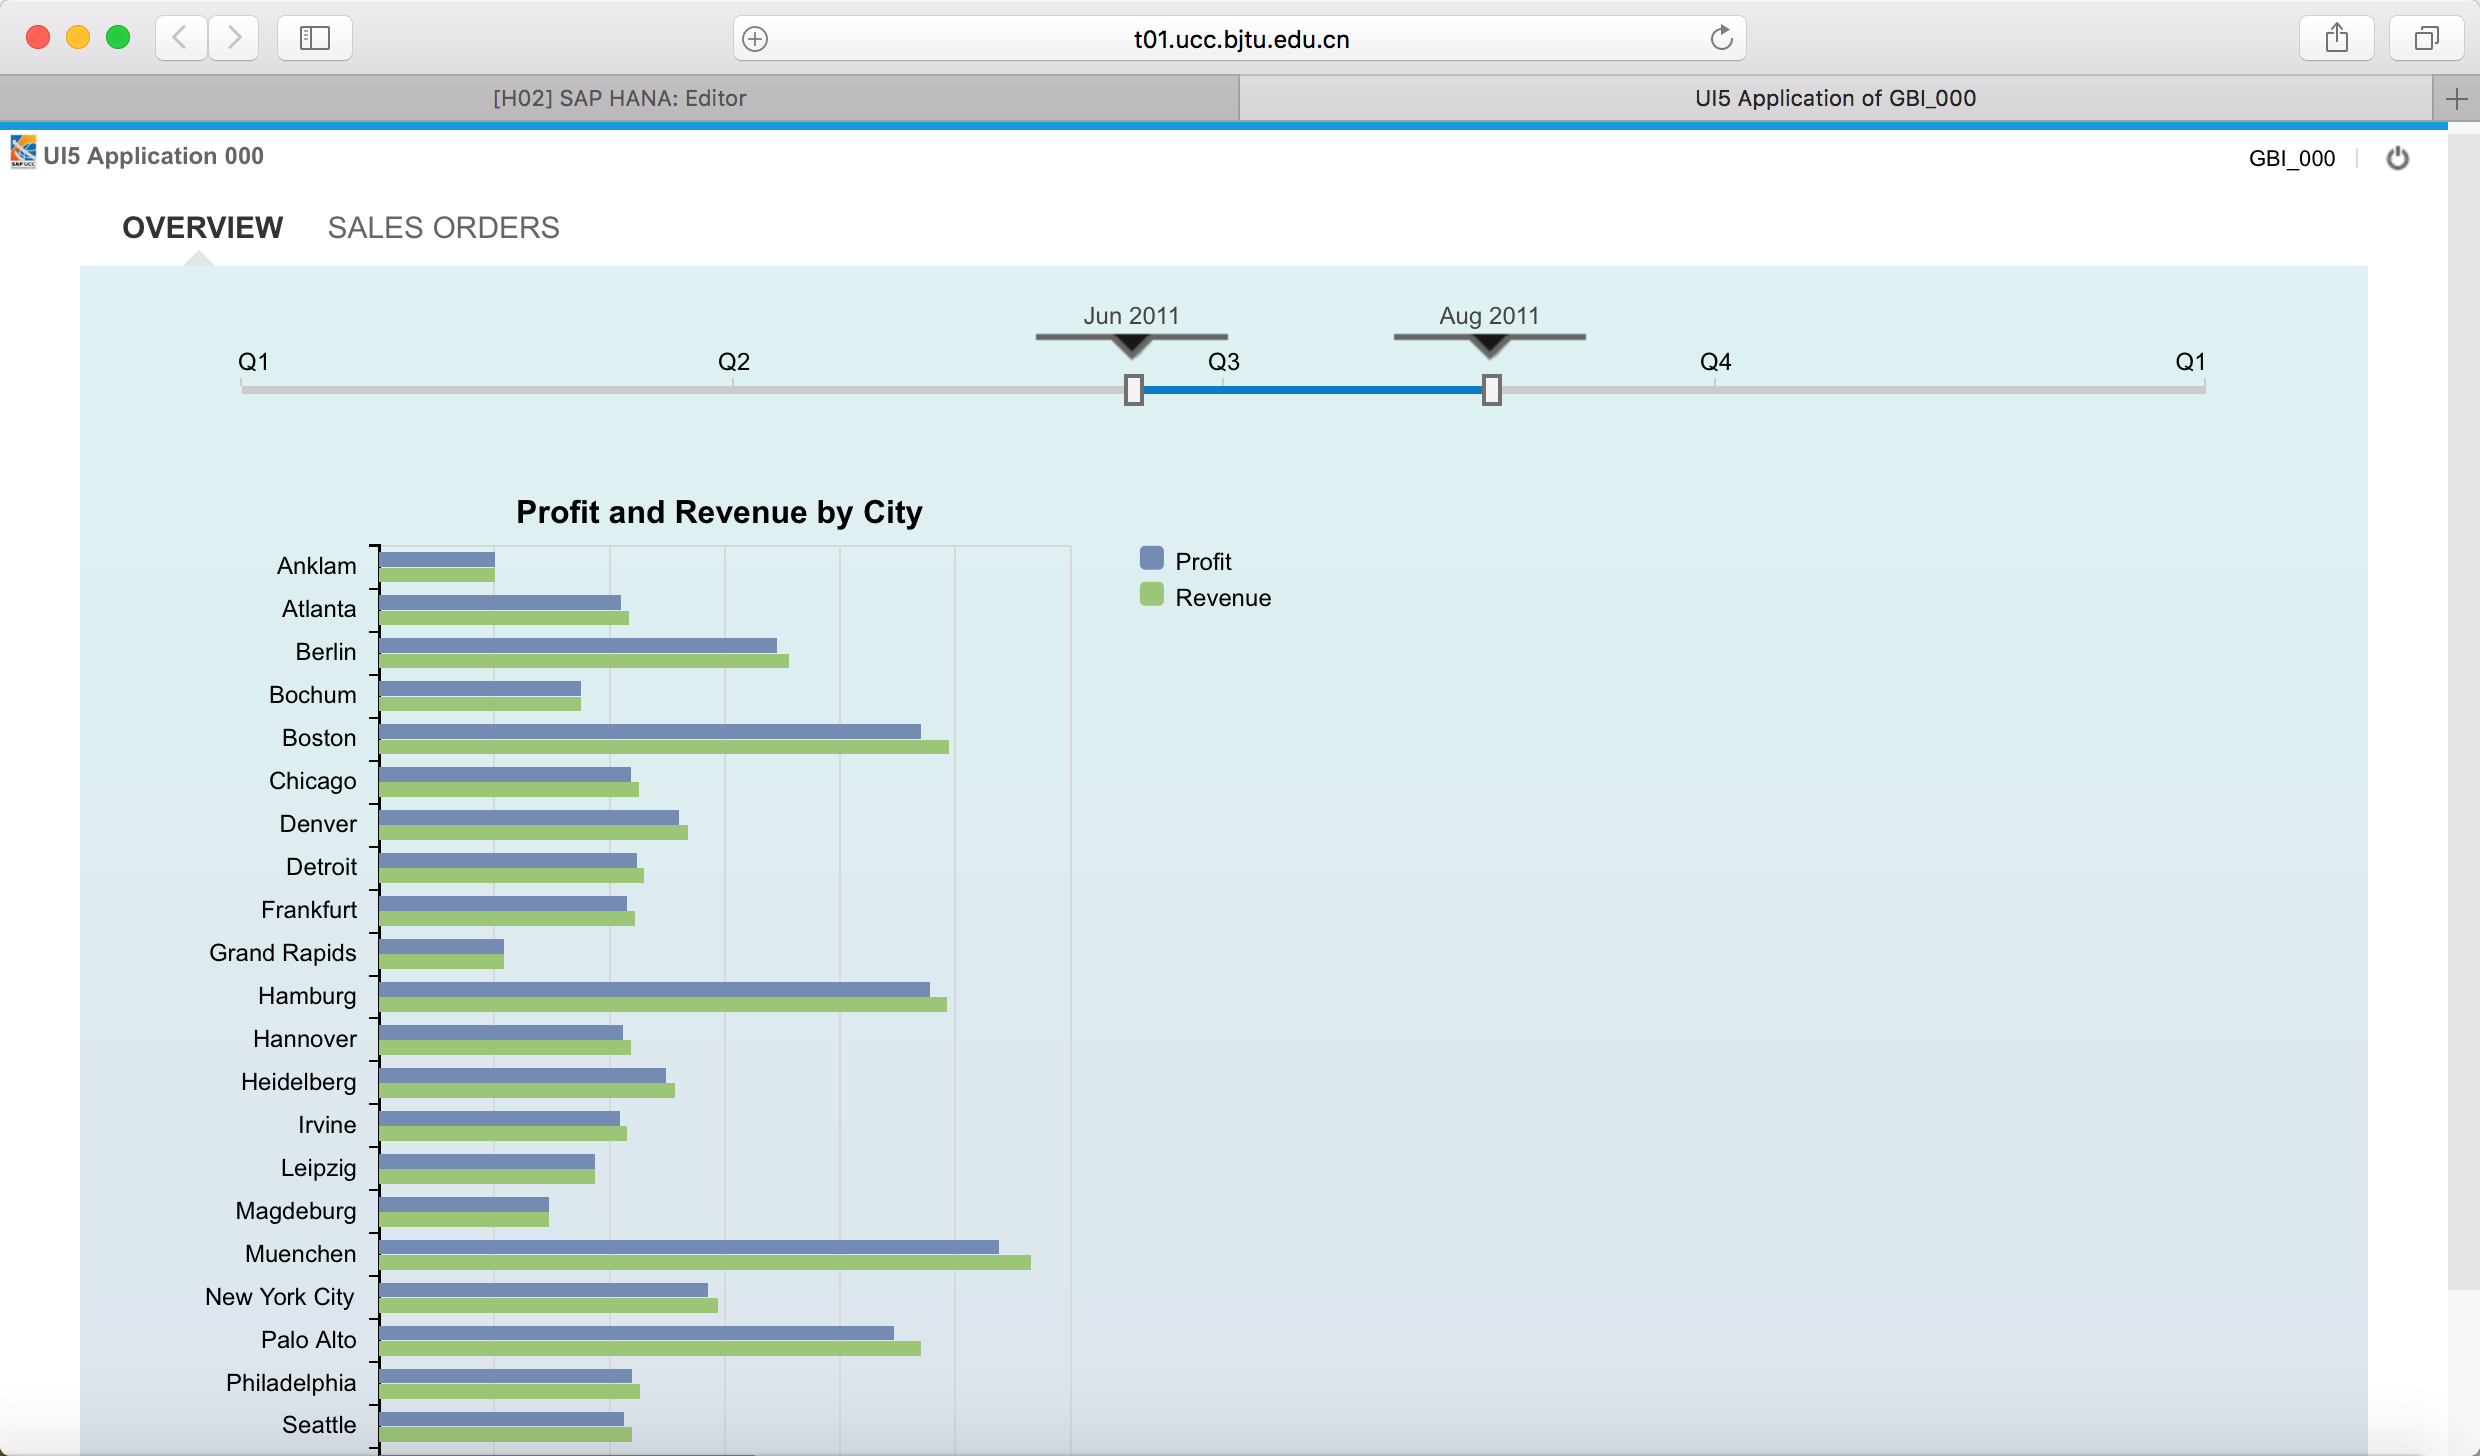Image resolution: width=2480 pixels, height=1456 pixels.
Task: Click the Atlanta city label
Action: [318, 609]
